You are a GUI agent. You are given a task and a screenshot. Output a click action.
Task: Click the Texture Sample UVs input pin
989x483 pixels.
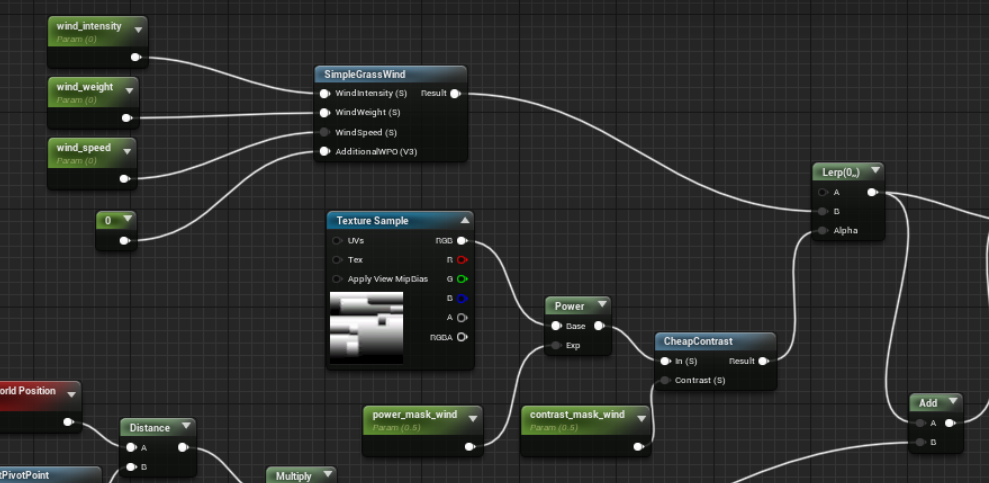[x=337, y=240]
